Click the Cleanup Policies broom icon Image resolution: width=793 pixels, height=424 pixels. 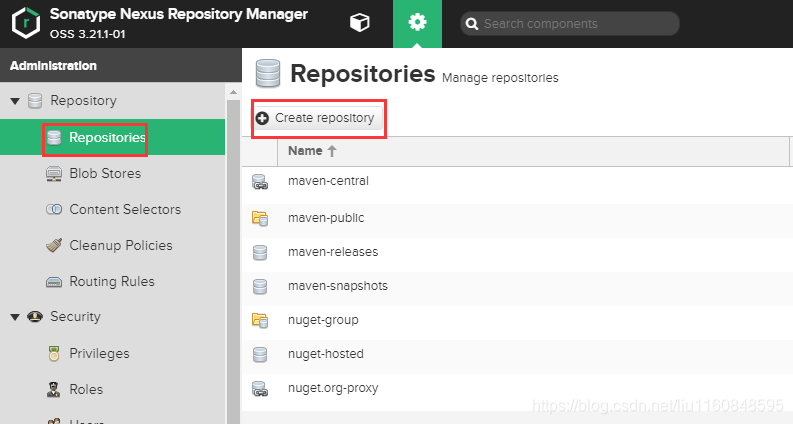[x=54, y=245]
